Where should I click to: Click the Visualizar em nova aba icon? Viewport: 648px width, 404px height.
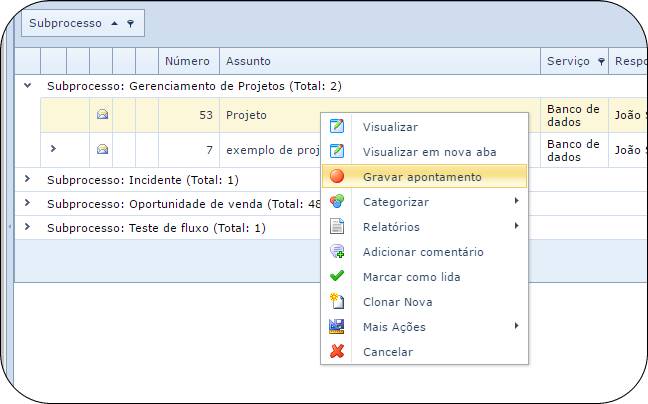(337, 151)
